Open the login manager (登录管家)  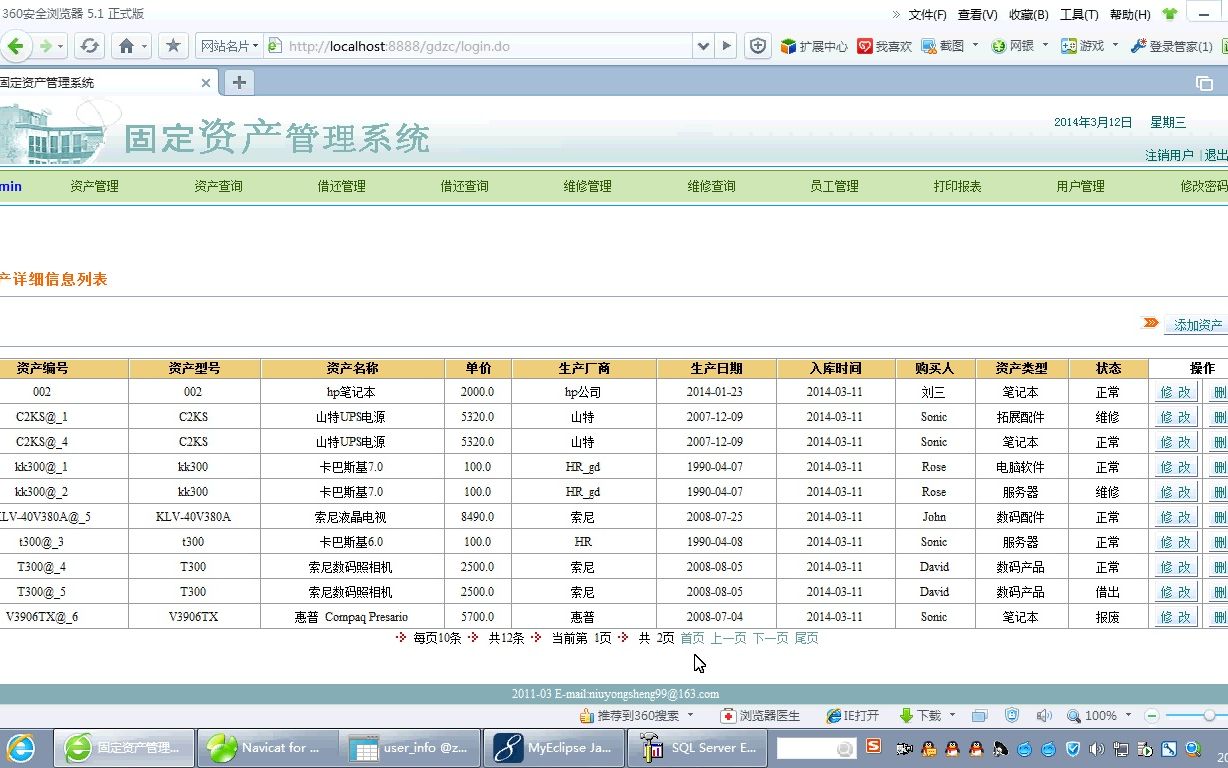[1173, 45]
